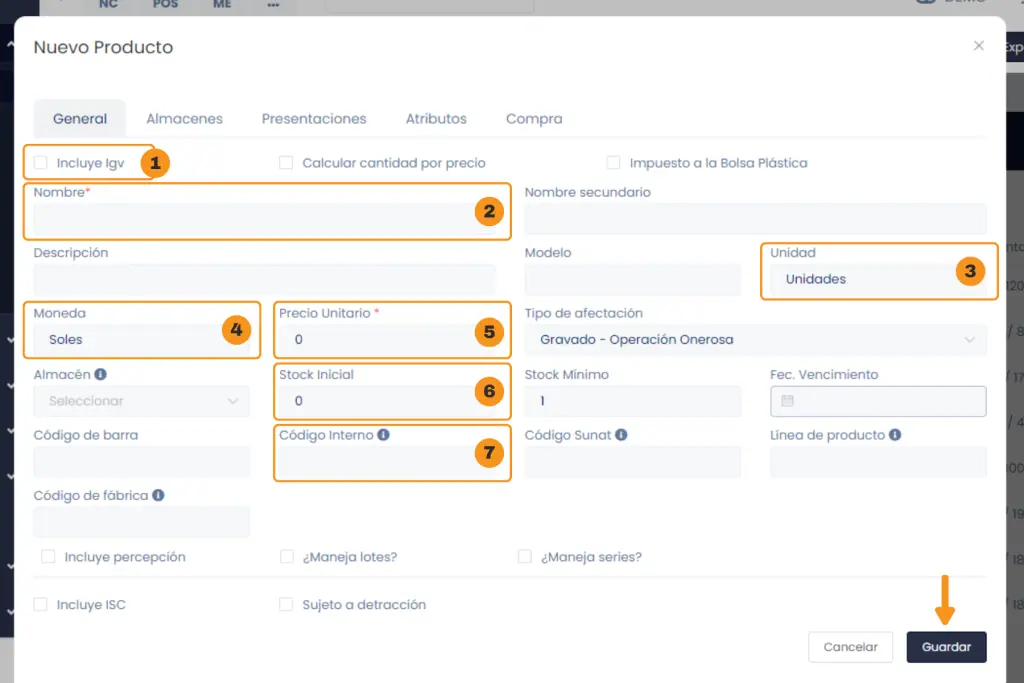Viewport: 1024px width, 683px height.
Task: Toggle the ¿Maneja series? checkbox
Action: 524,556
